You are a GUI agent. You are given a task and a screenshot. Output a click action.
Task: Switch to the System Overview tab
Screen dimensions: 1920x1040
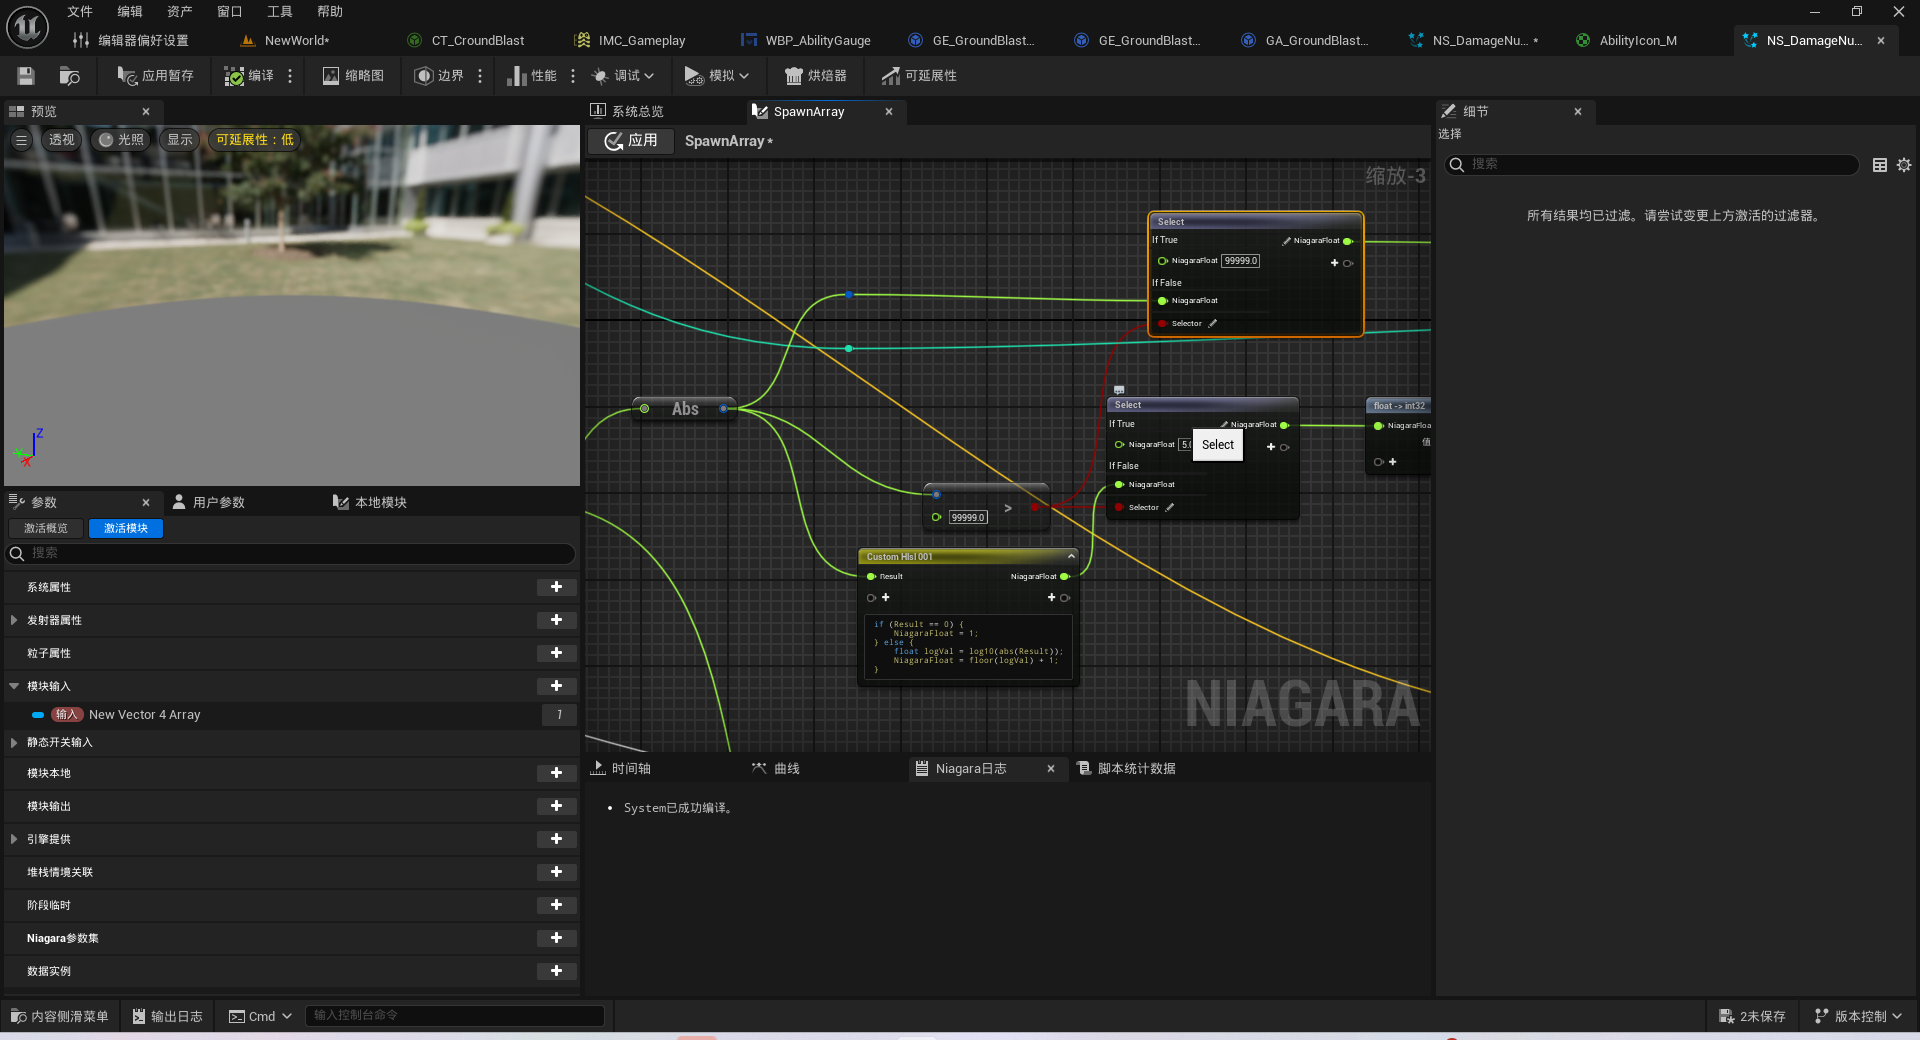pyautogui.click(x=627, y=111)
